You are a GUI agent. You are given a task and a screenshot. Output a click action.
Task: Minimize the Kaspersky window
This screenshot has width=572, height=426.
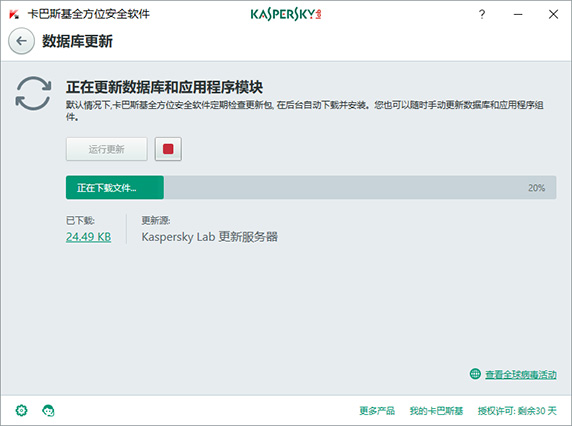[x=518, y=14]
